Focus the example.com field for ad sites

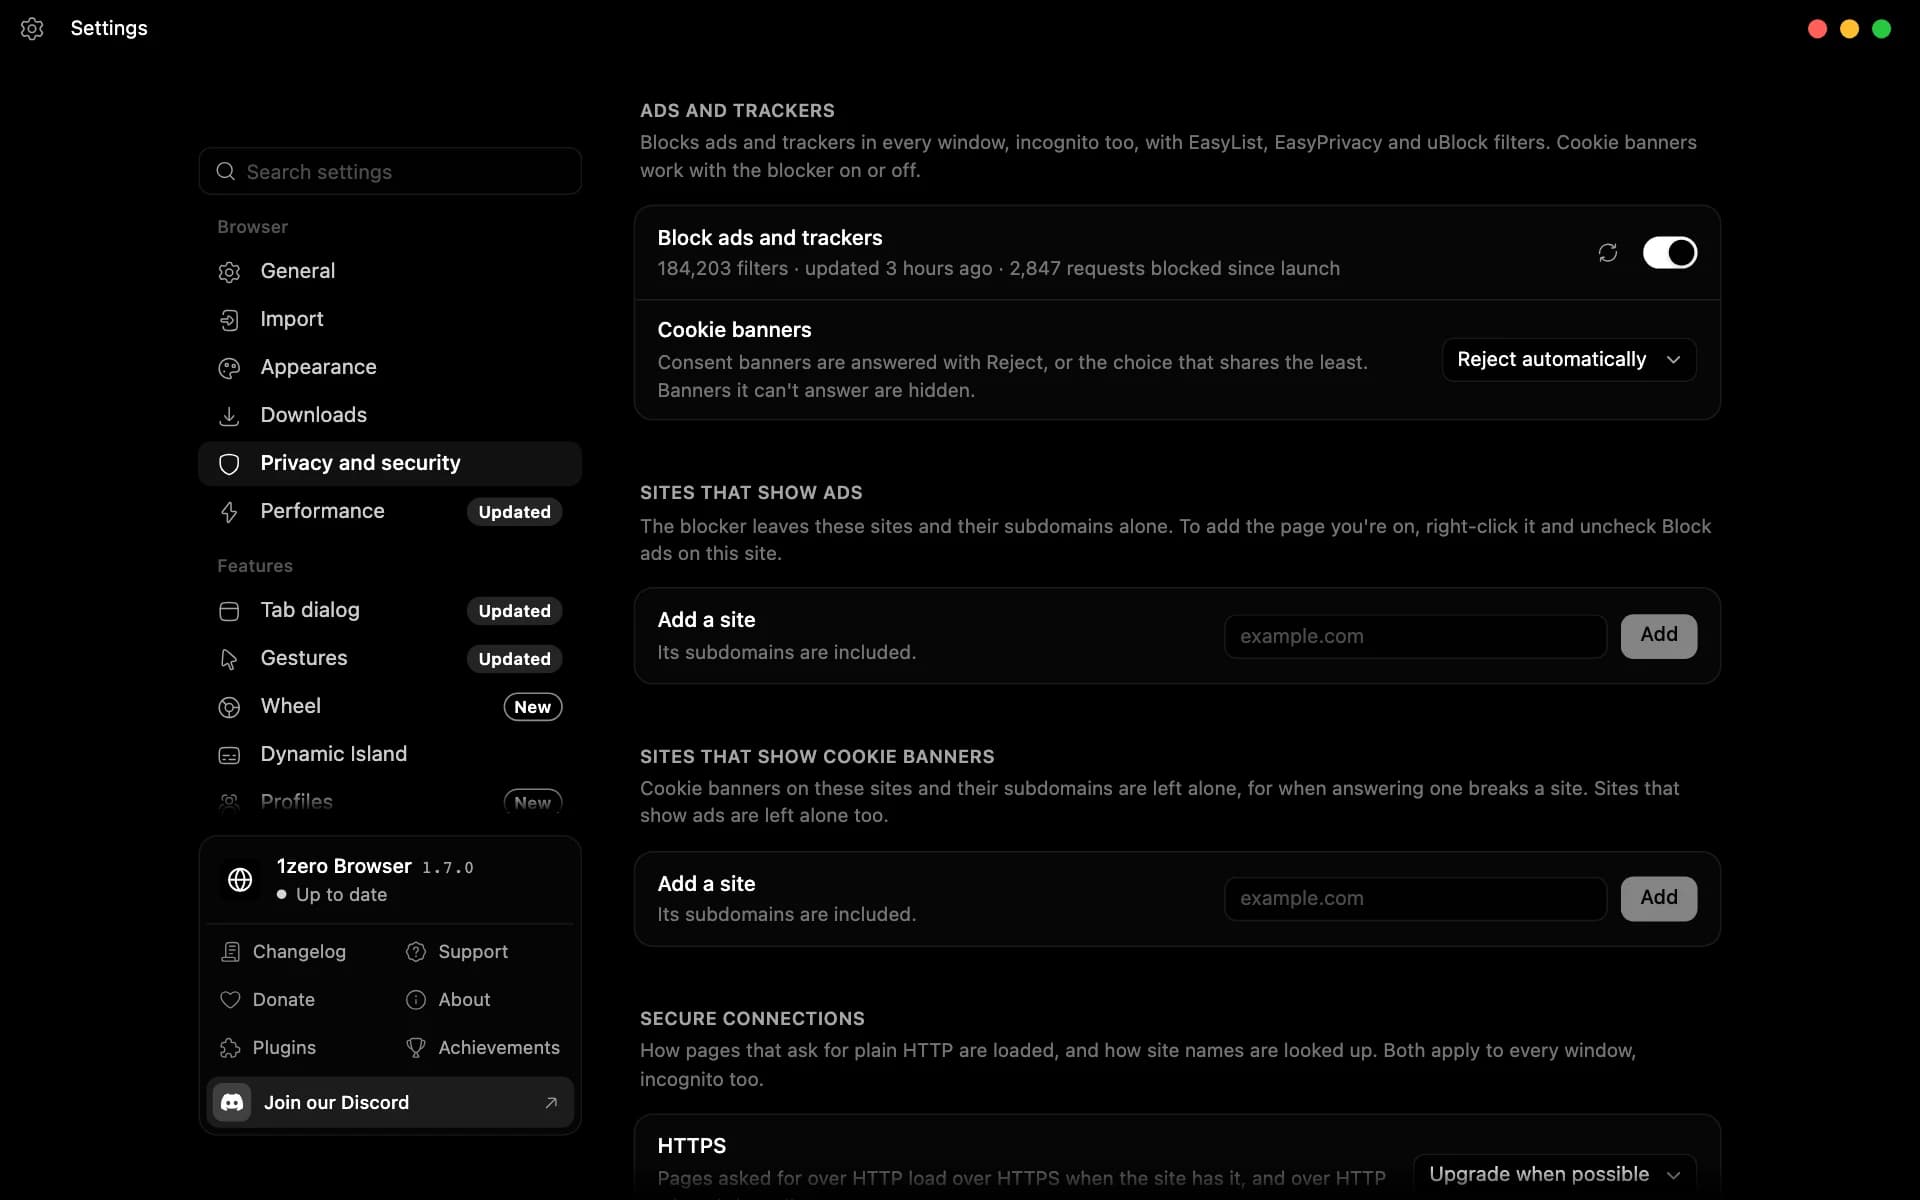tap(1415, 636)
